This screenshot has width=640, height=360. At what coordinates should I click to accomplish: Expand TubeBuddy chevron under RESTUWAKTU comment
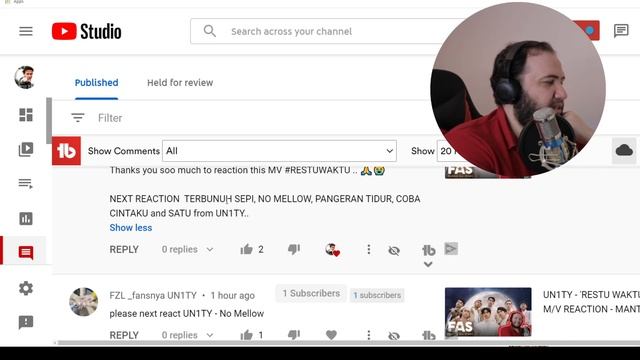coord(428,264)
